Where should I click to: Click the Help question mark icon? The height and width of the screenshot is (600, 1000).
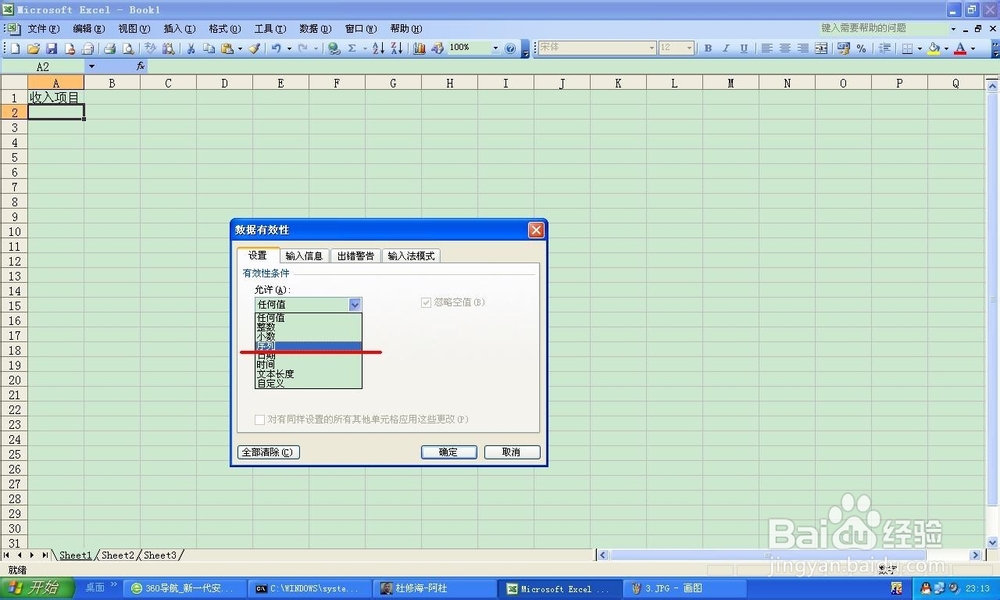[x=510, y=48]
